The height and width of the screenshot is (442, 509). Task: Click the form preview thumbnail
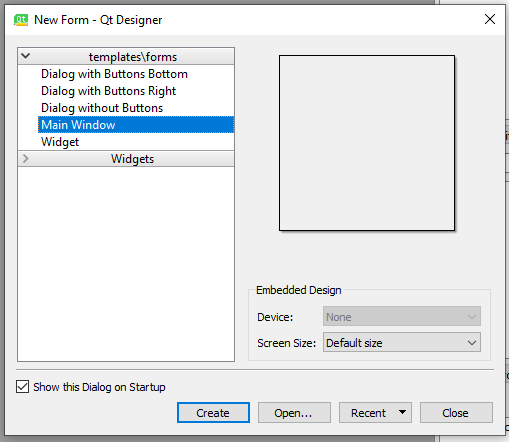pos(367,143)
